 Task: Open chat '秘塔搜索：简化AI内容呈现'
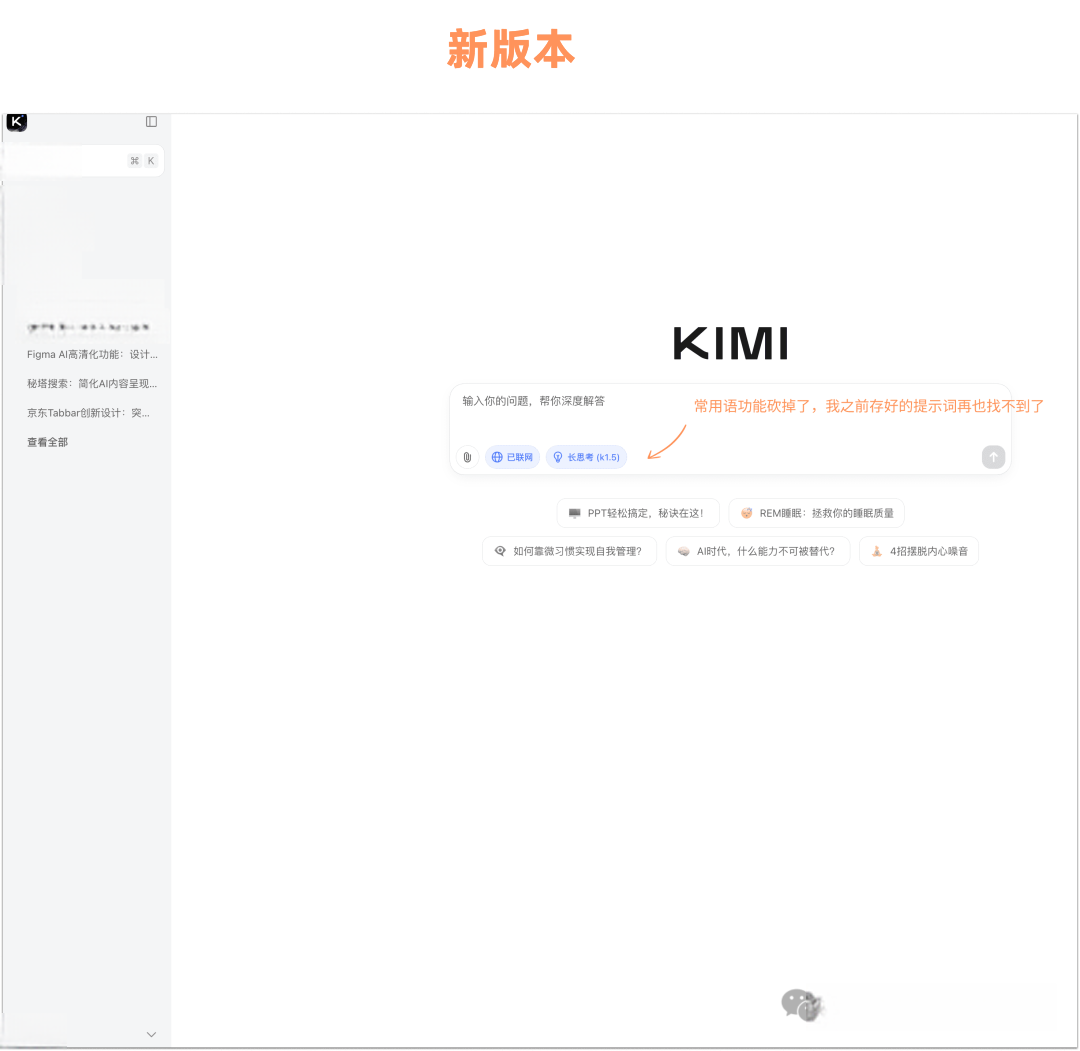(92, 384)
